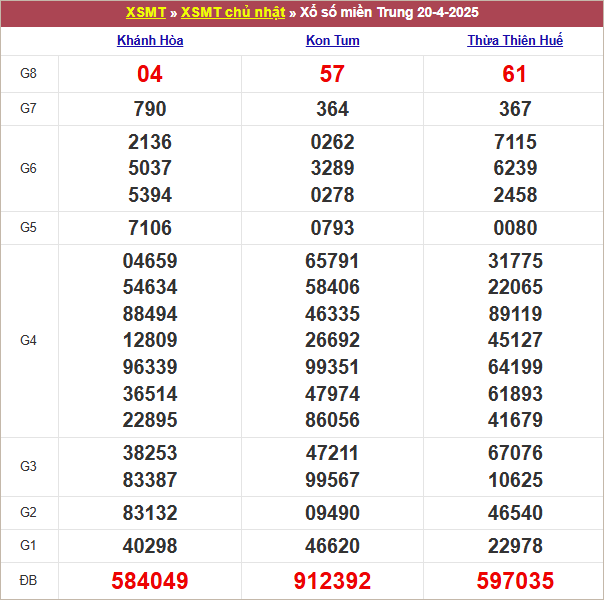The image size is (604, 600).
Task: Click Khánh Hòa G2 number 83132
Action: point(150,513)
